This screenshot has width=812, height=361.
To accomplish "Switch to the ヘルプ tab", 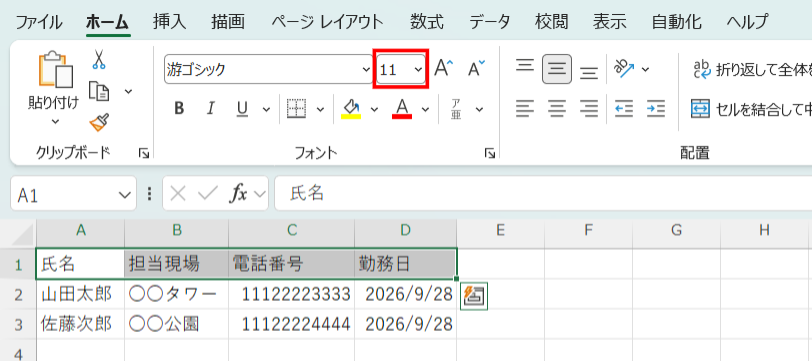I will click(747, 22).
